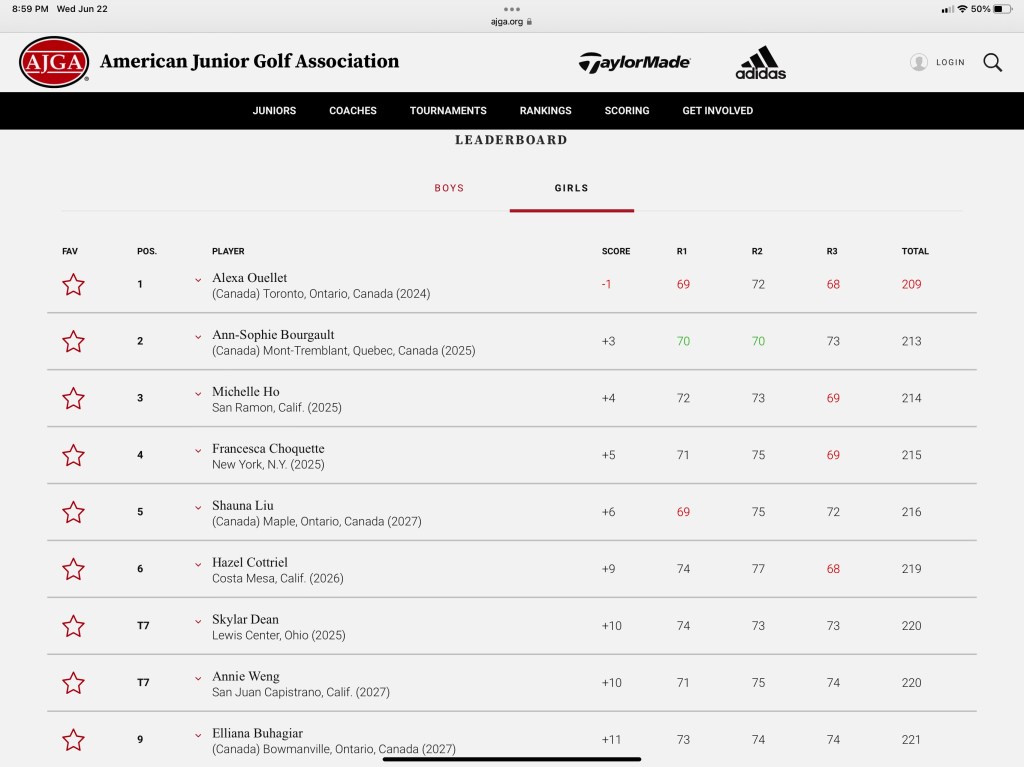
Task: Open the Tournaments menu
Action: click(448, 111)
